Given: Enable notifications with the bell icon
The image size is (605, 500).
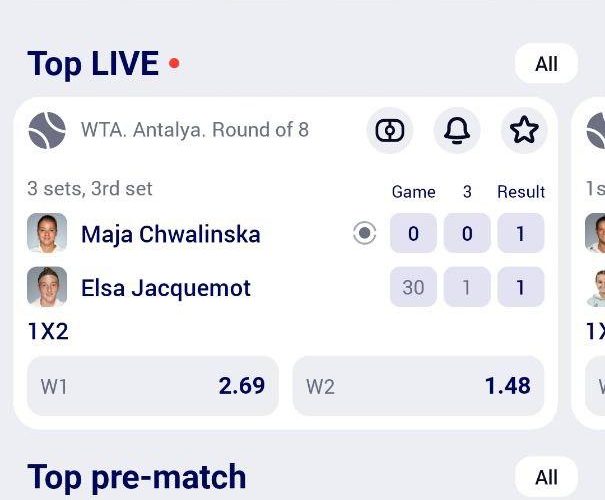Looking at the screenshot, I should 457,130.
